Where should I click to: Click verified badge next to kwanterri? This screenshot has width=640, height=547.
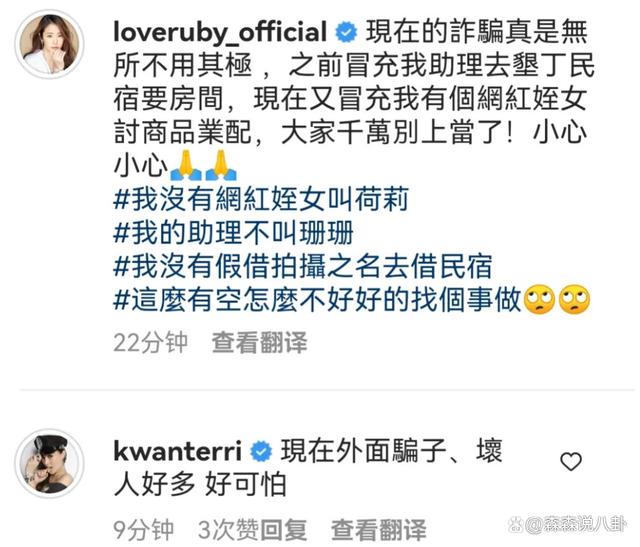pyautogui.click(x=261, y=451)
